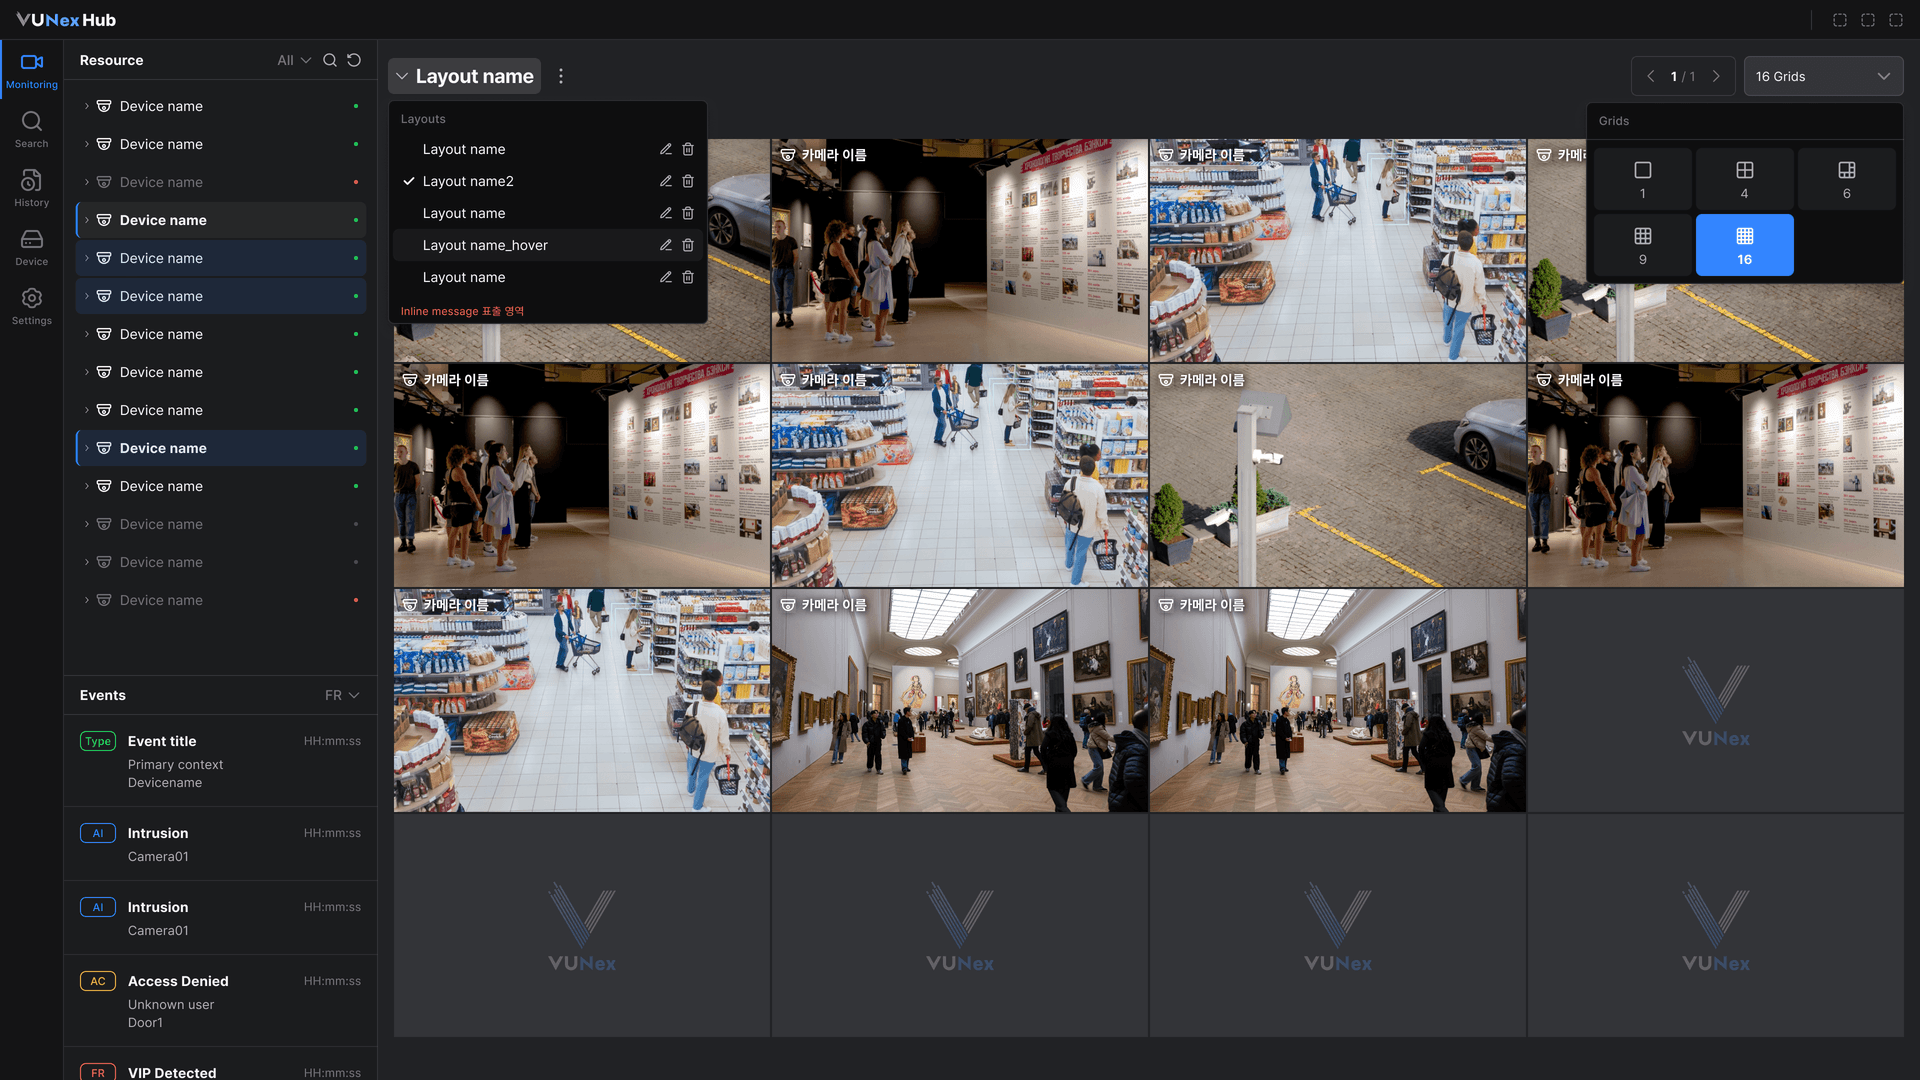The width and height of the screenshot is (1920, 1080).
Task: Delete the Layout name_hover layout
Action: pyautogui.click(x=688, y=245)
